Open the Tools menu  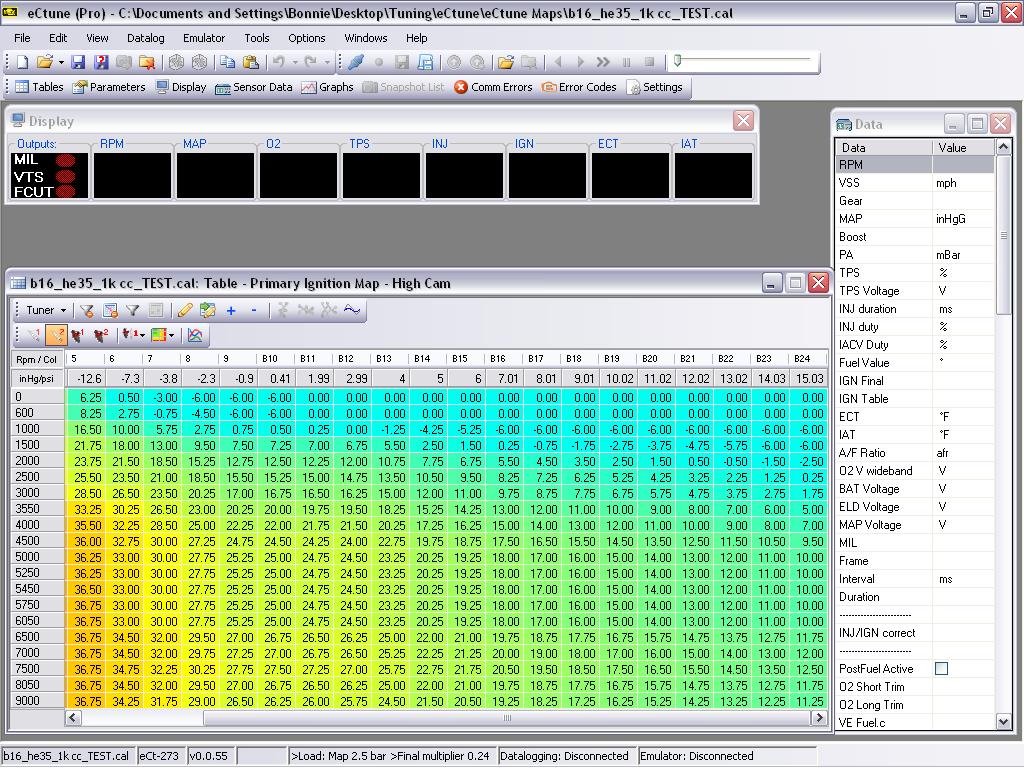pos(257,38)
